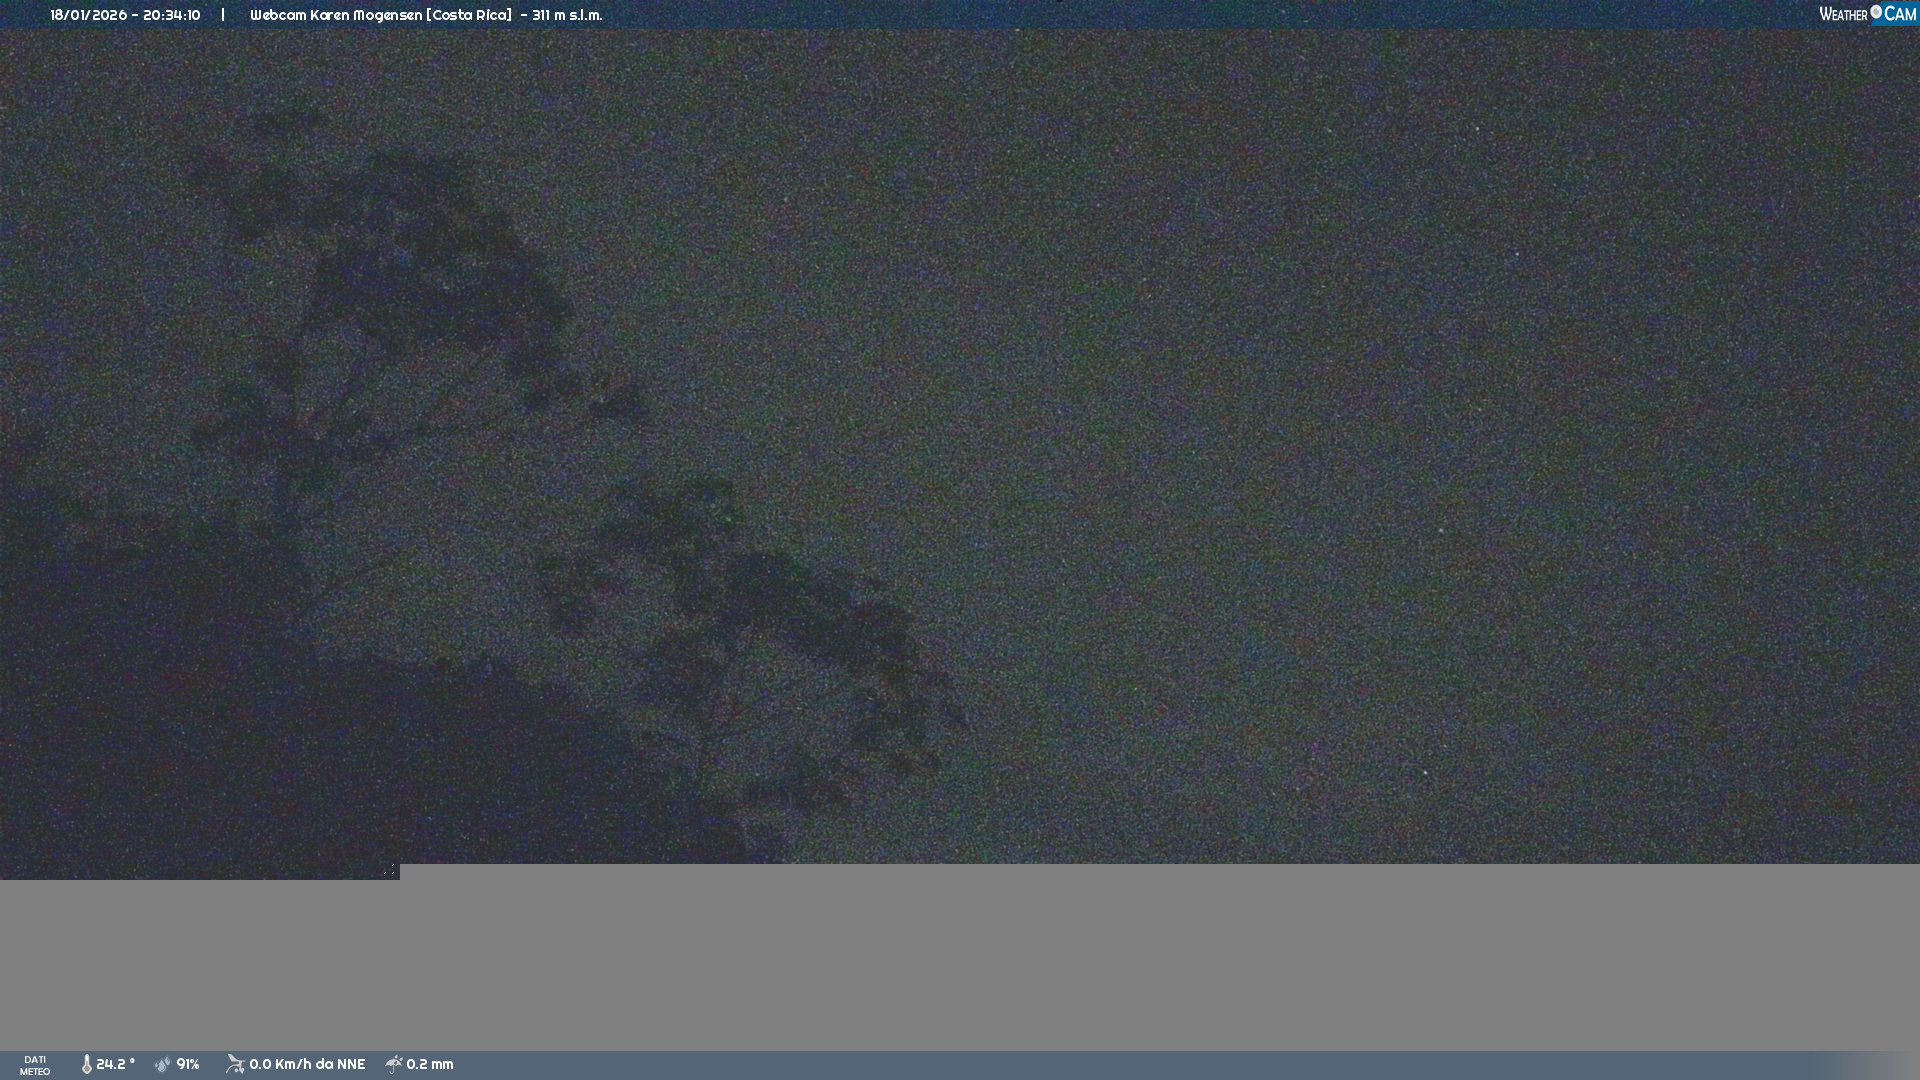1920x1080 pixels.
Task: Click the resize grip dots at image corner
Action: pos(390,871)
